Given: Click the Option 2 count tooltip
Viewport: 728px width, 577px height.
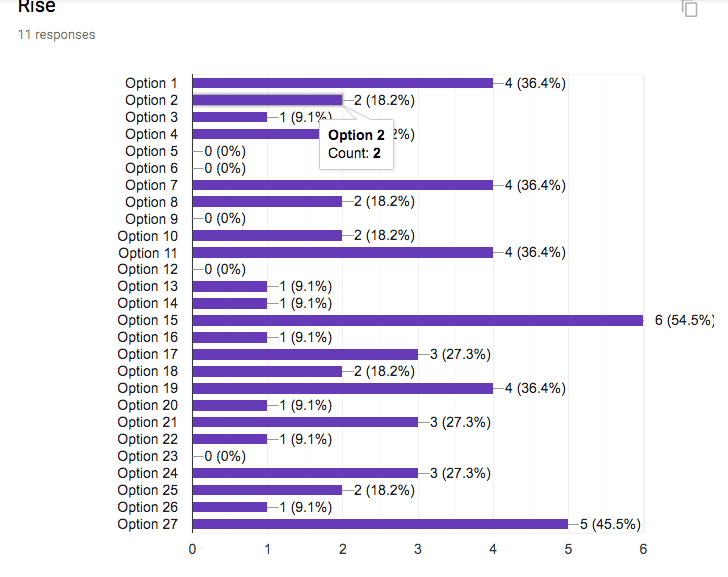Looking at the screenshot, I should (x=356, y=144).
